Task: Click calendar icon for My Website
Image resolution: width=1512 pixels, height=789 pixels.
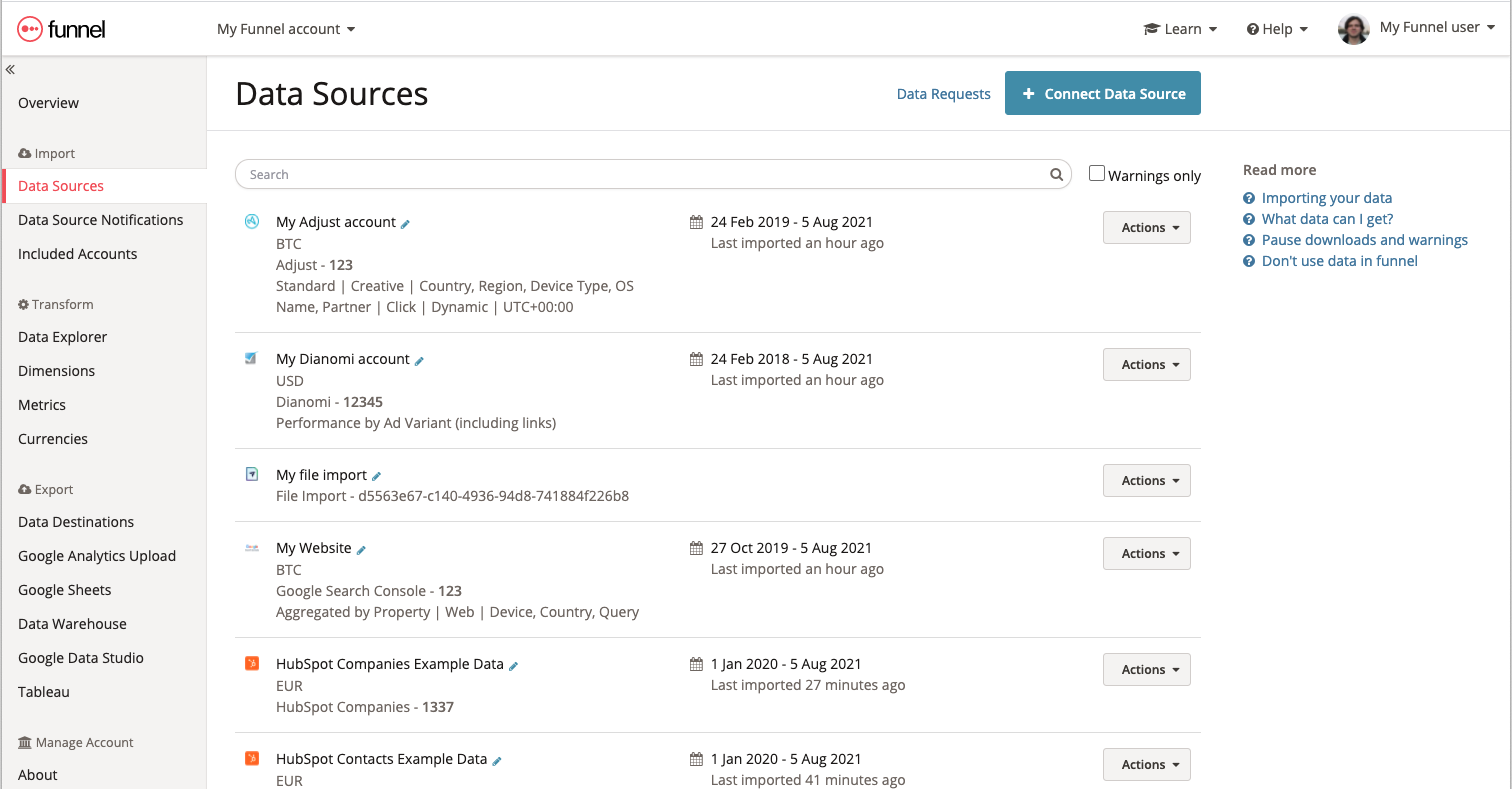Action: tap(697, 548)
